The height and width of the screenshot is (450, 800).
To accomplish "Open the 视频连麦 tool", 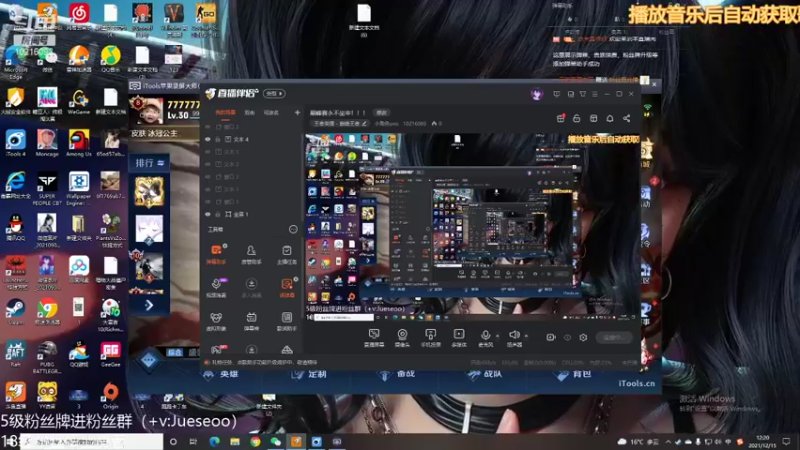I will 216,287.
